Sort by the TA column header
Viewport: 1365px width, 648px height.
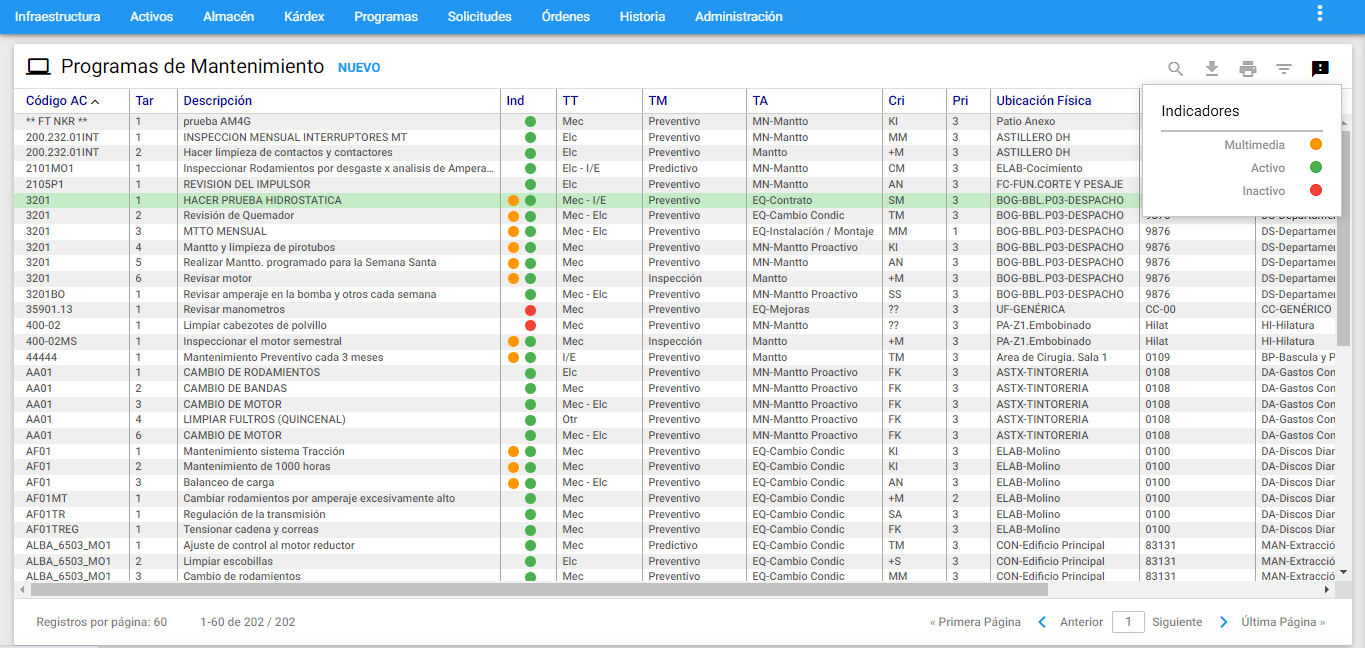coord(760,101)
